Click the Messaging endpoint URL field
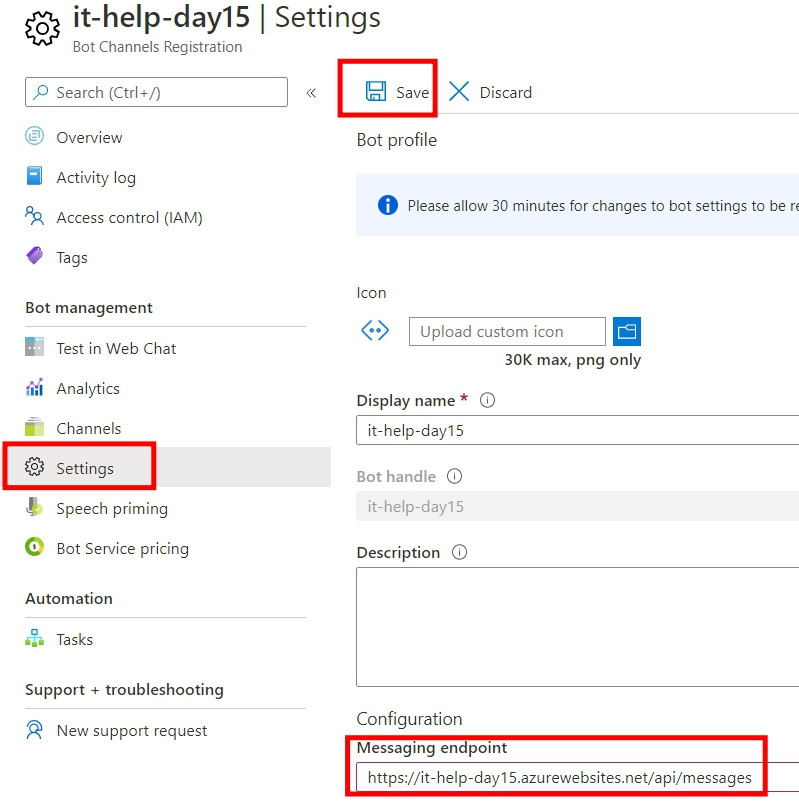 (x=560, y=777)
